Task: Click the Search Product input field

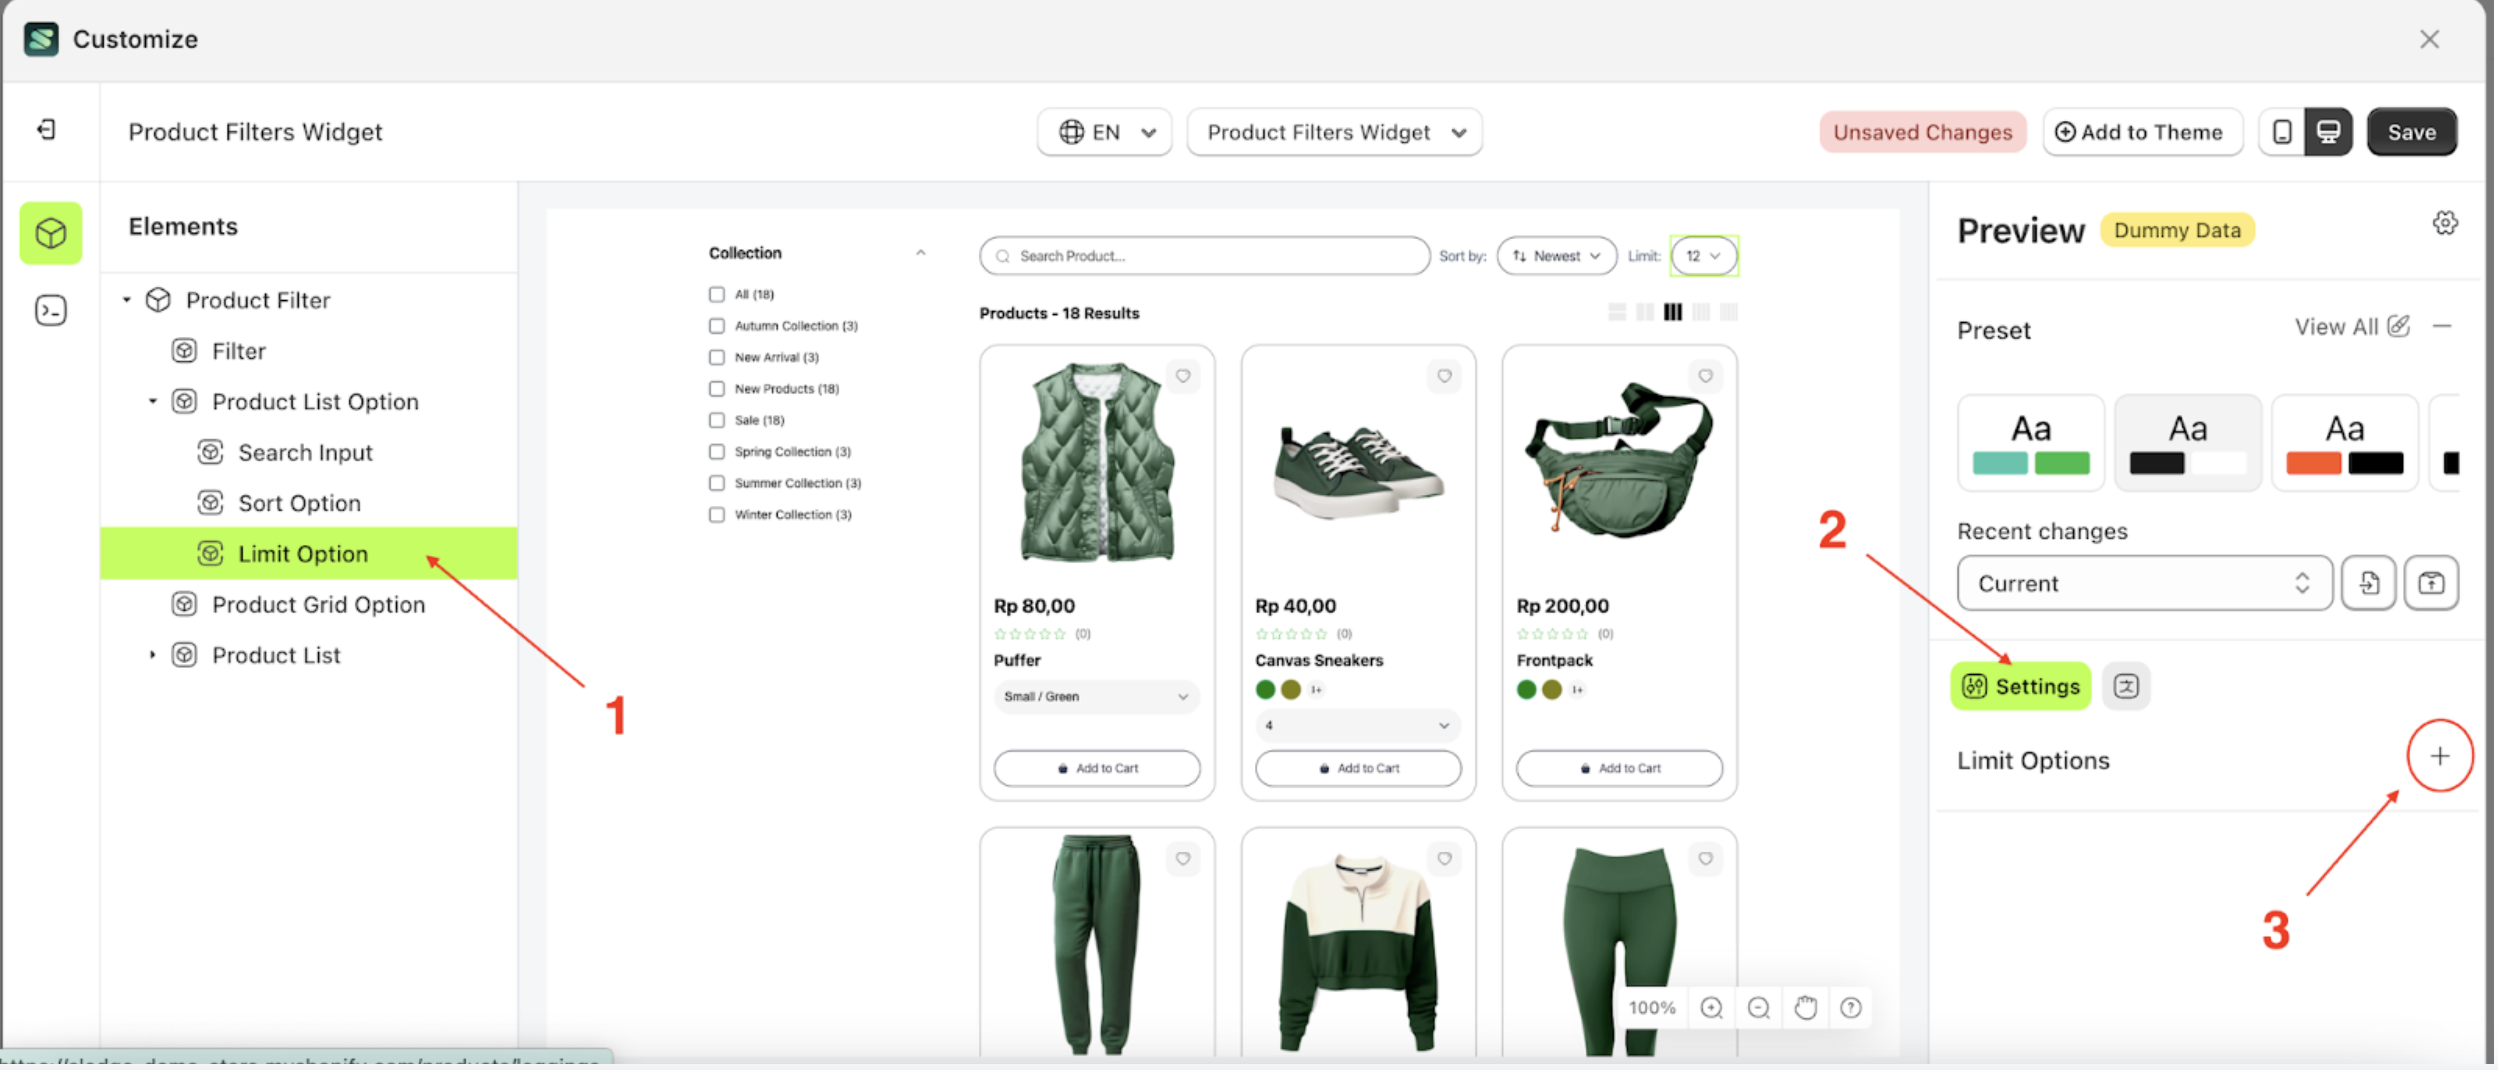Action: click(x=1204, y=256)
